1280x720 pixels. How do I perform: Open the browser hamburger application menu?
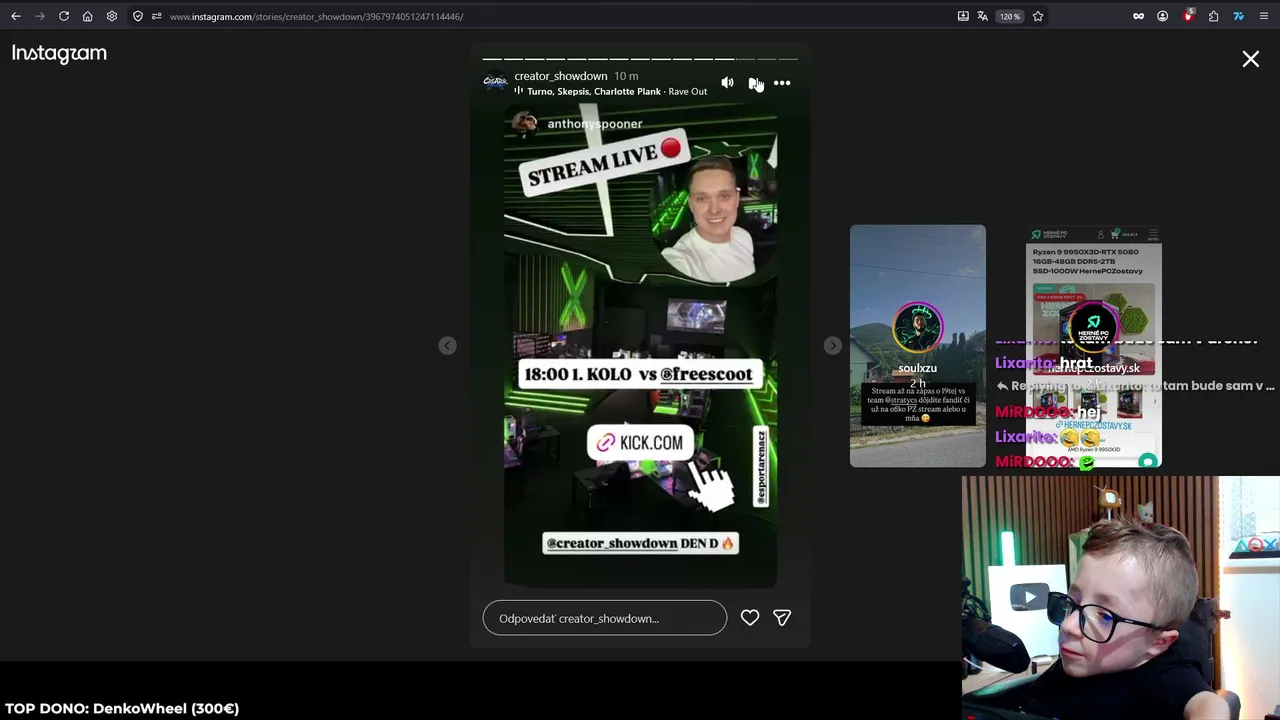(1264, 16)
